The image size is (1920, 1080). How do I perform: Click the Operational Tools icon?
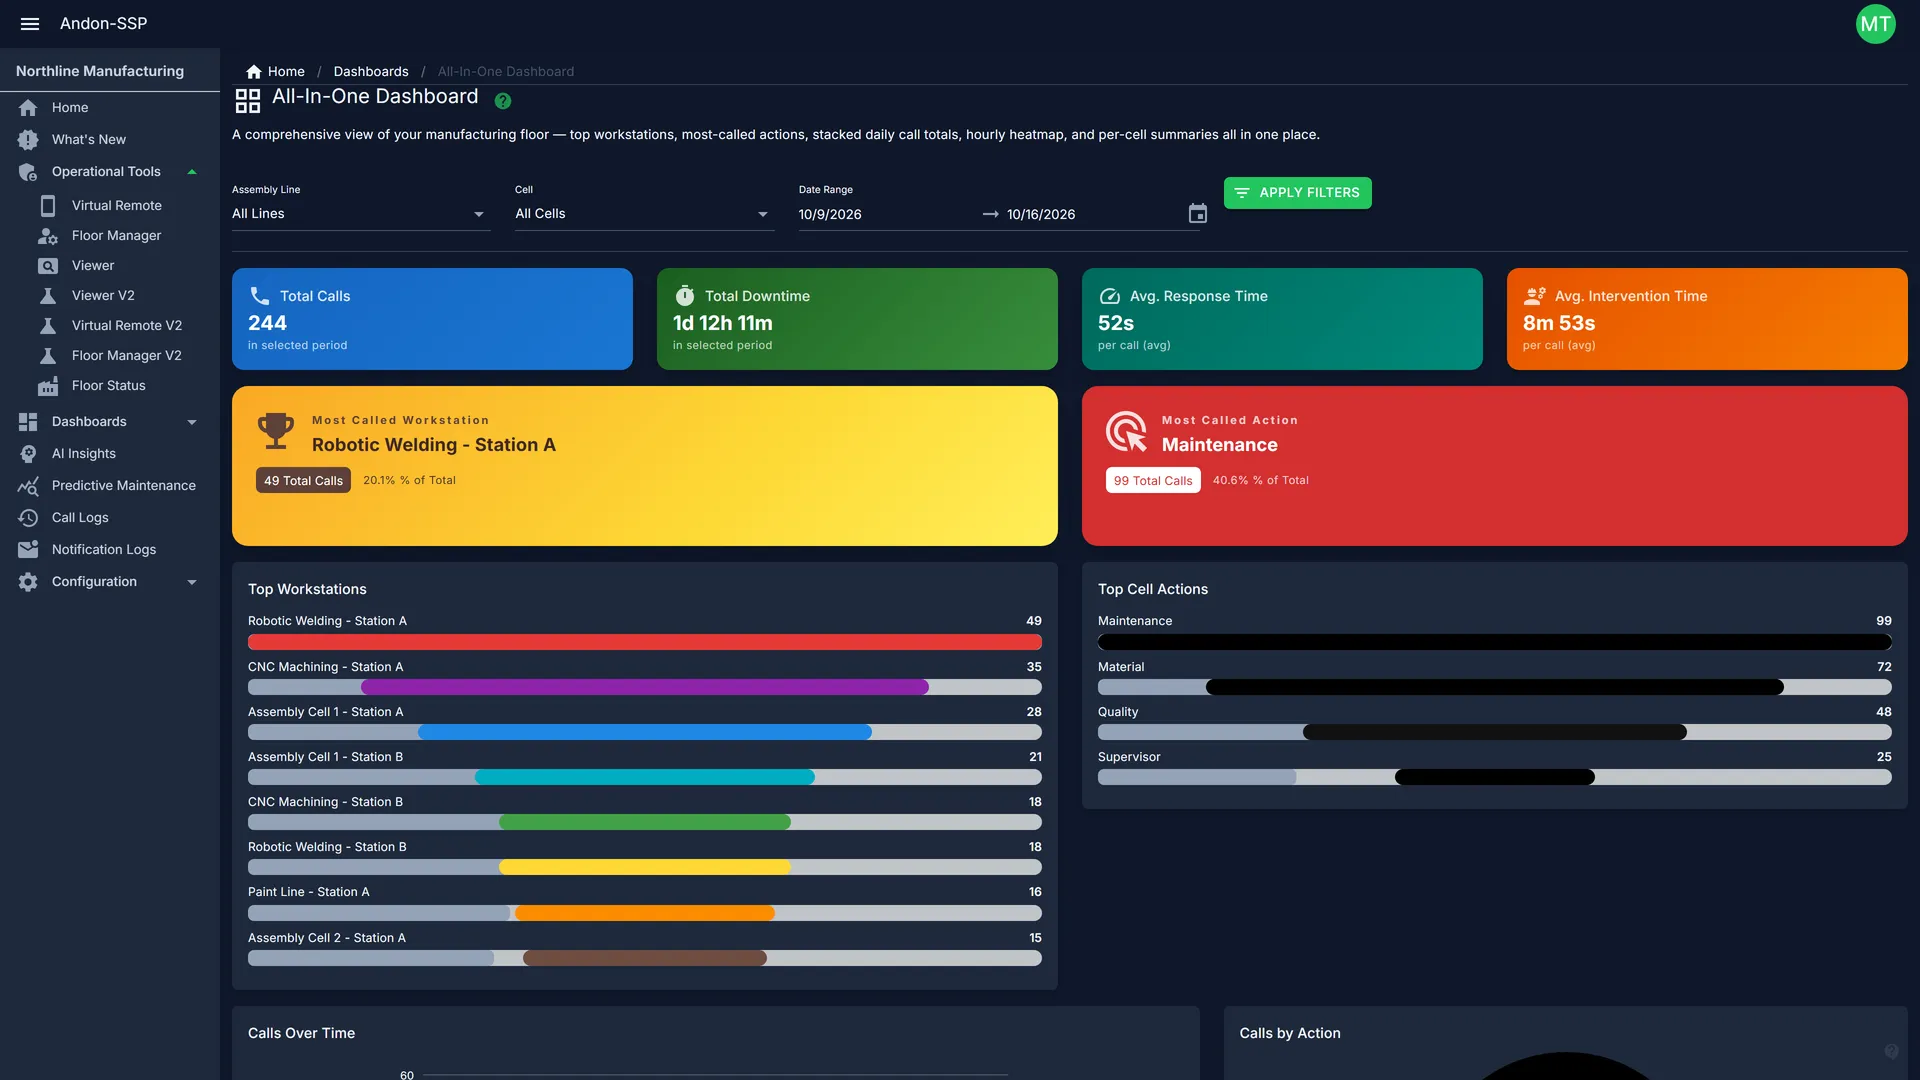pos(28,171)
